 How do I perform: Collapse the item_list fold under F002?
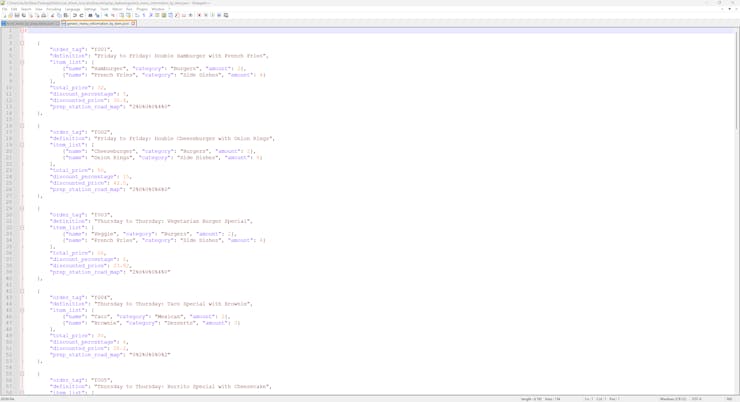[x=22, y=145]
